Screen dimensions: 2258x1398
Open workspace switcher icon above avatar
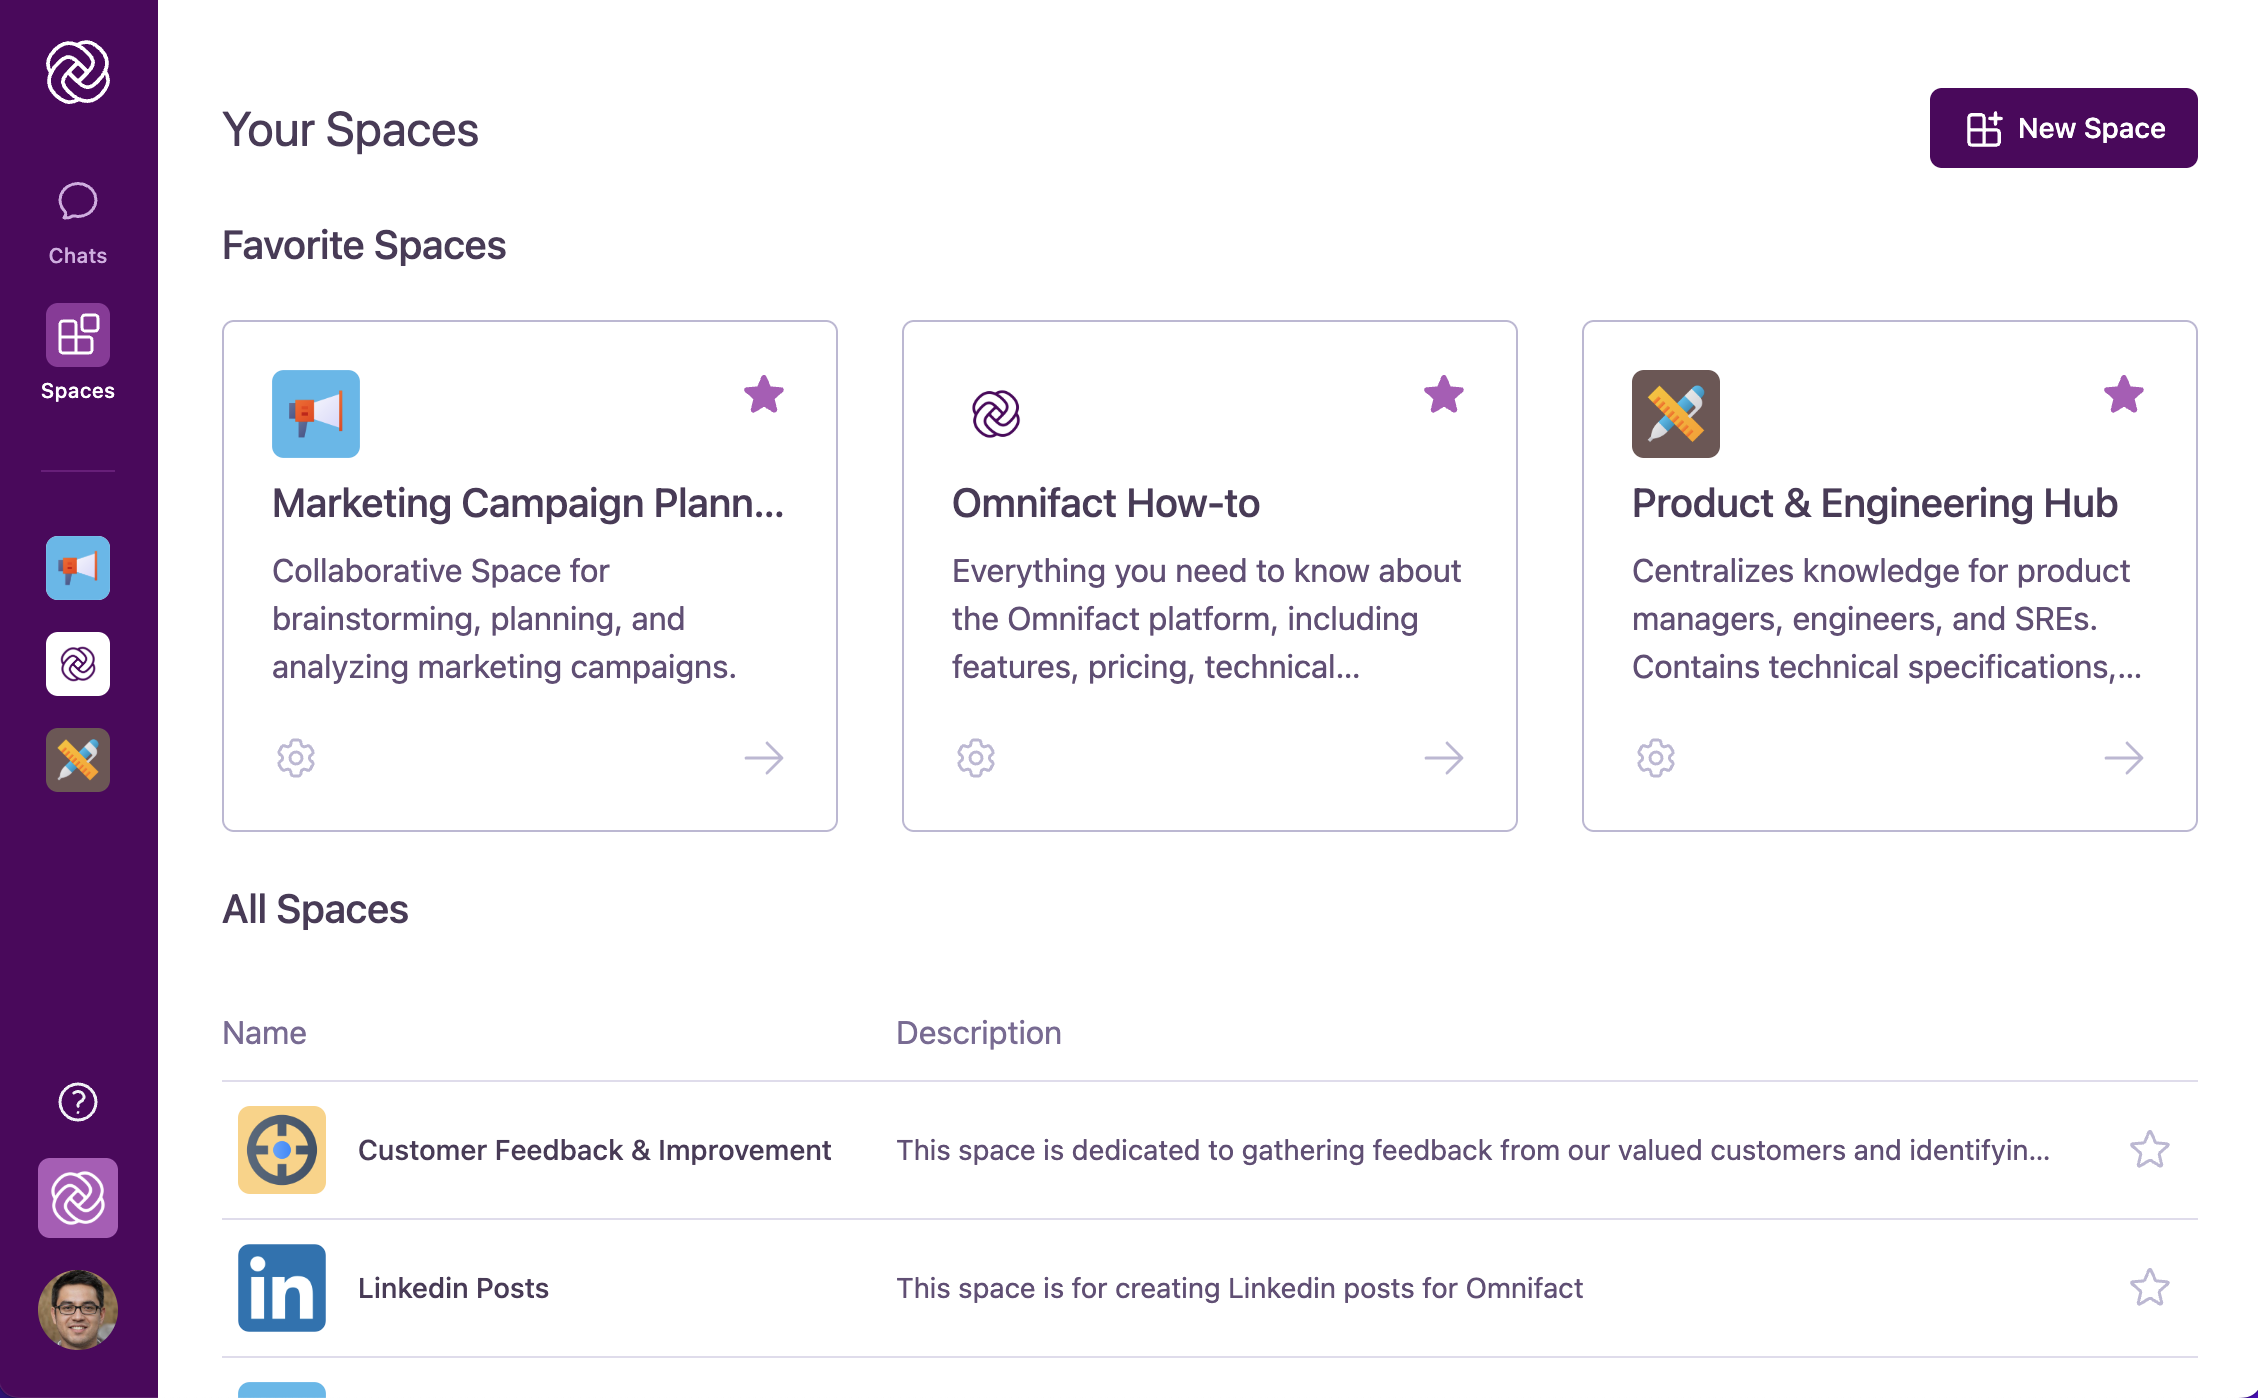pyautogui.click(x=78, y=1198)
